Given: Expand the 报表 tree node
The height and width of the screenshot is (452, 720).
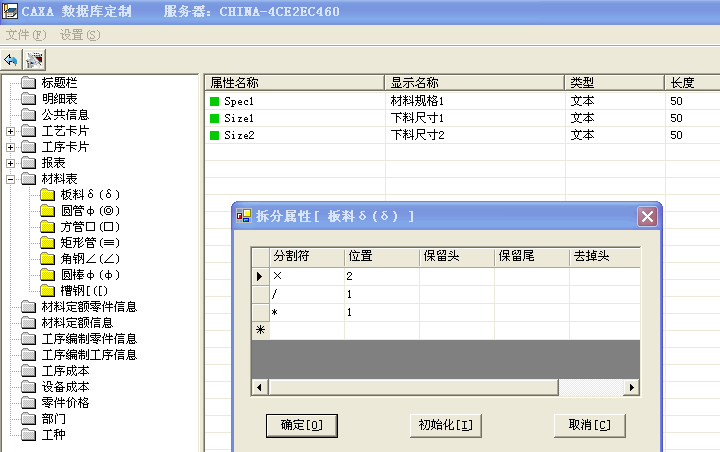Looking at the screenshot, I should pos(10,163).
